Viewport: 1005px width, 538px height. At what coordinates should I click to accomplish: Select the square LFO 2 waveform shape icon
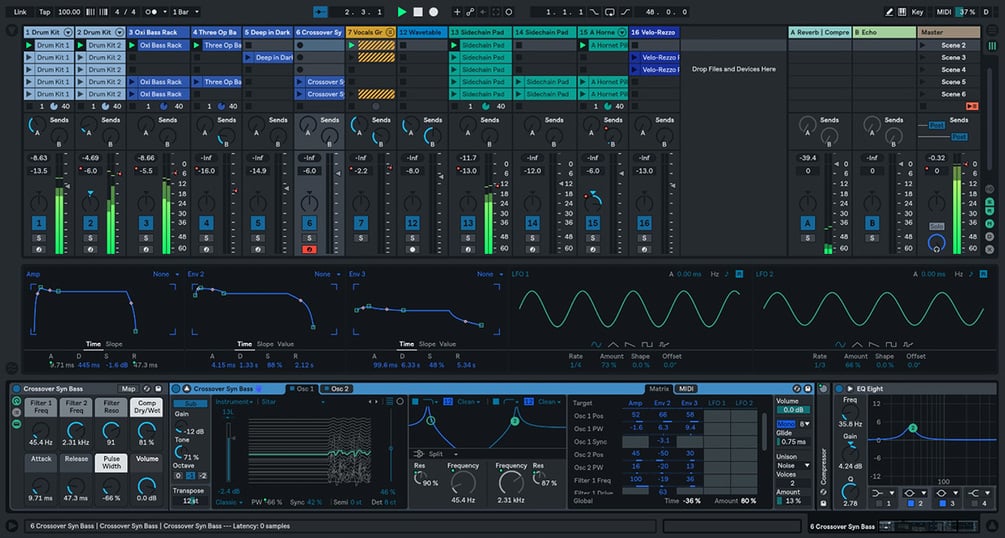click(890, 344)
